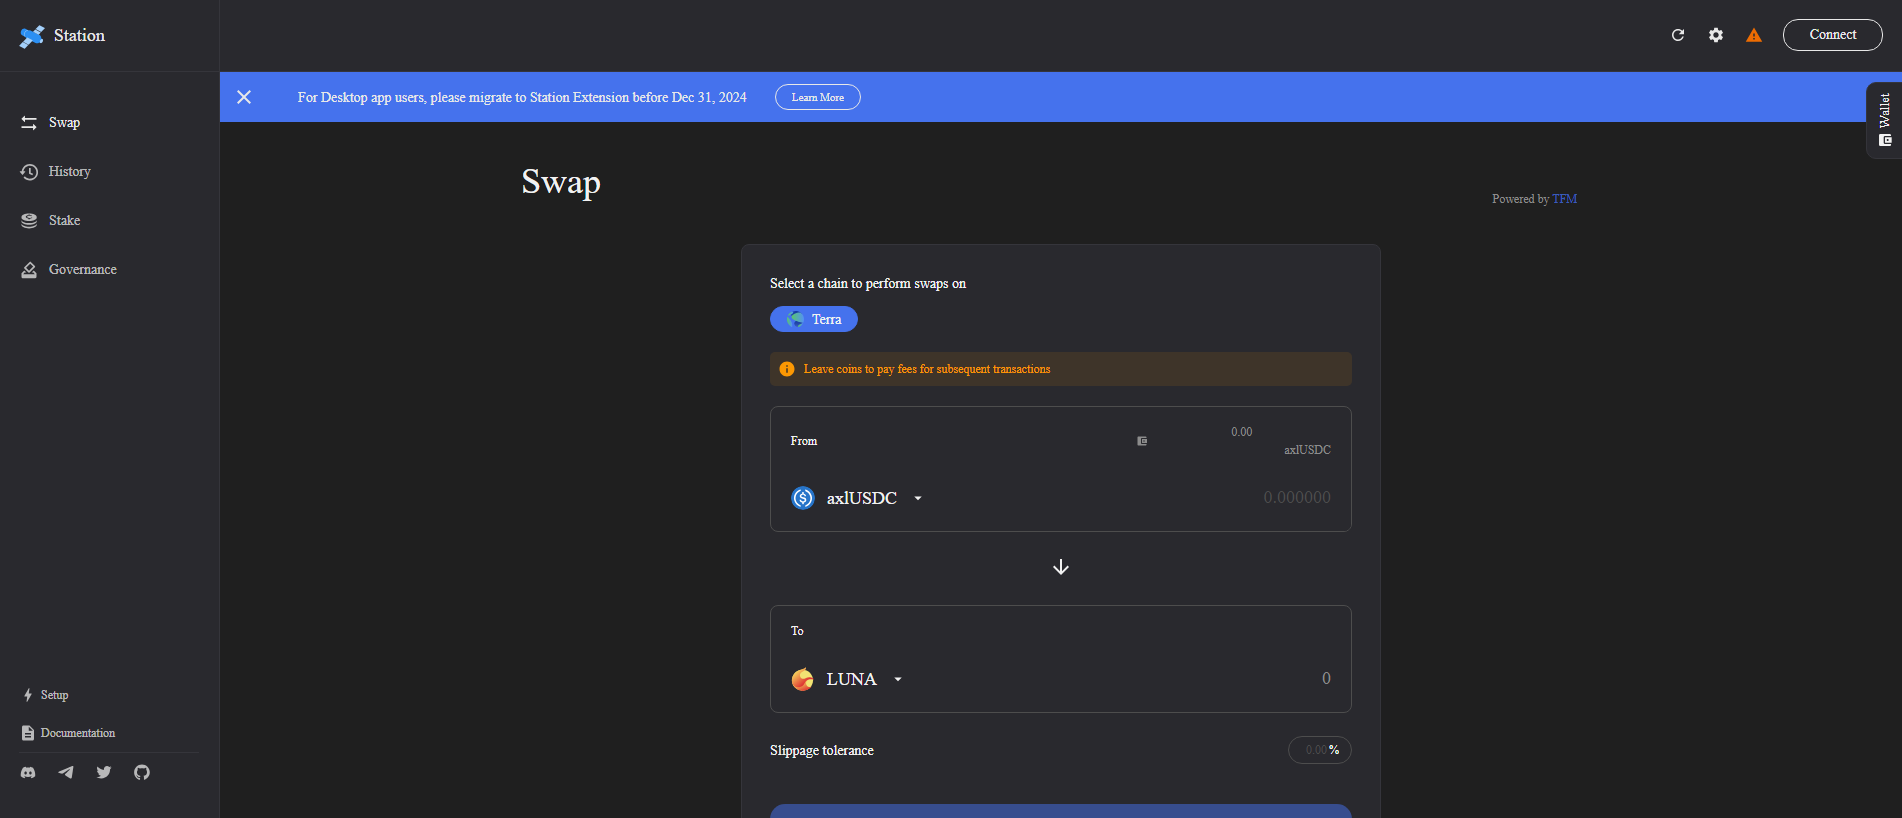Screen dimensions: 1902x818
Task: Click the down arrow swap direction icon
Action: (x=1061, y=567)
